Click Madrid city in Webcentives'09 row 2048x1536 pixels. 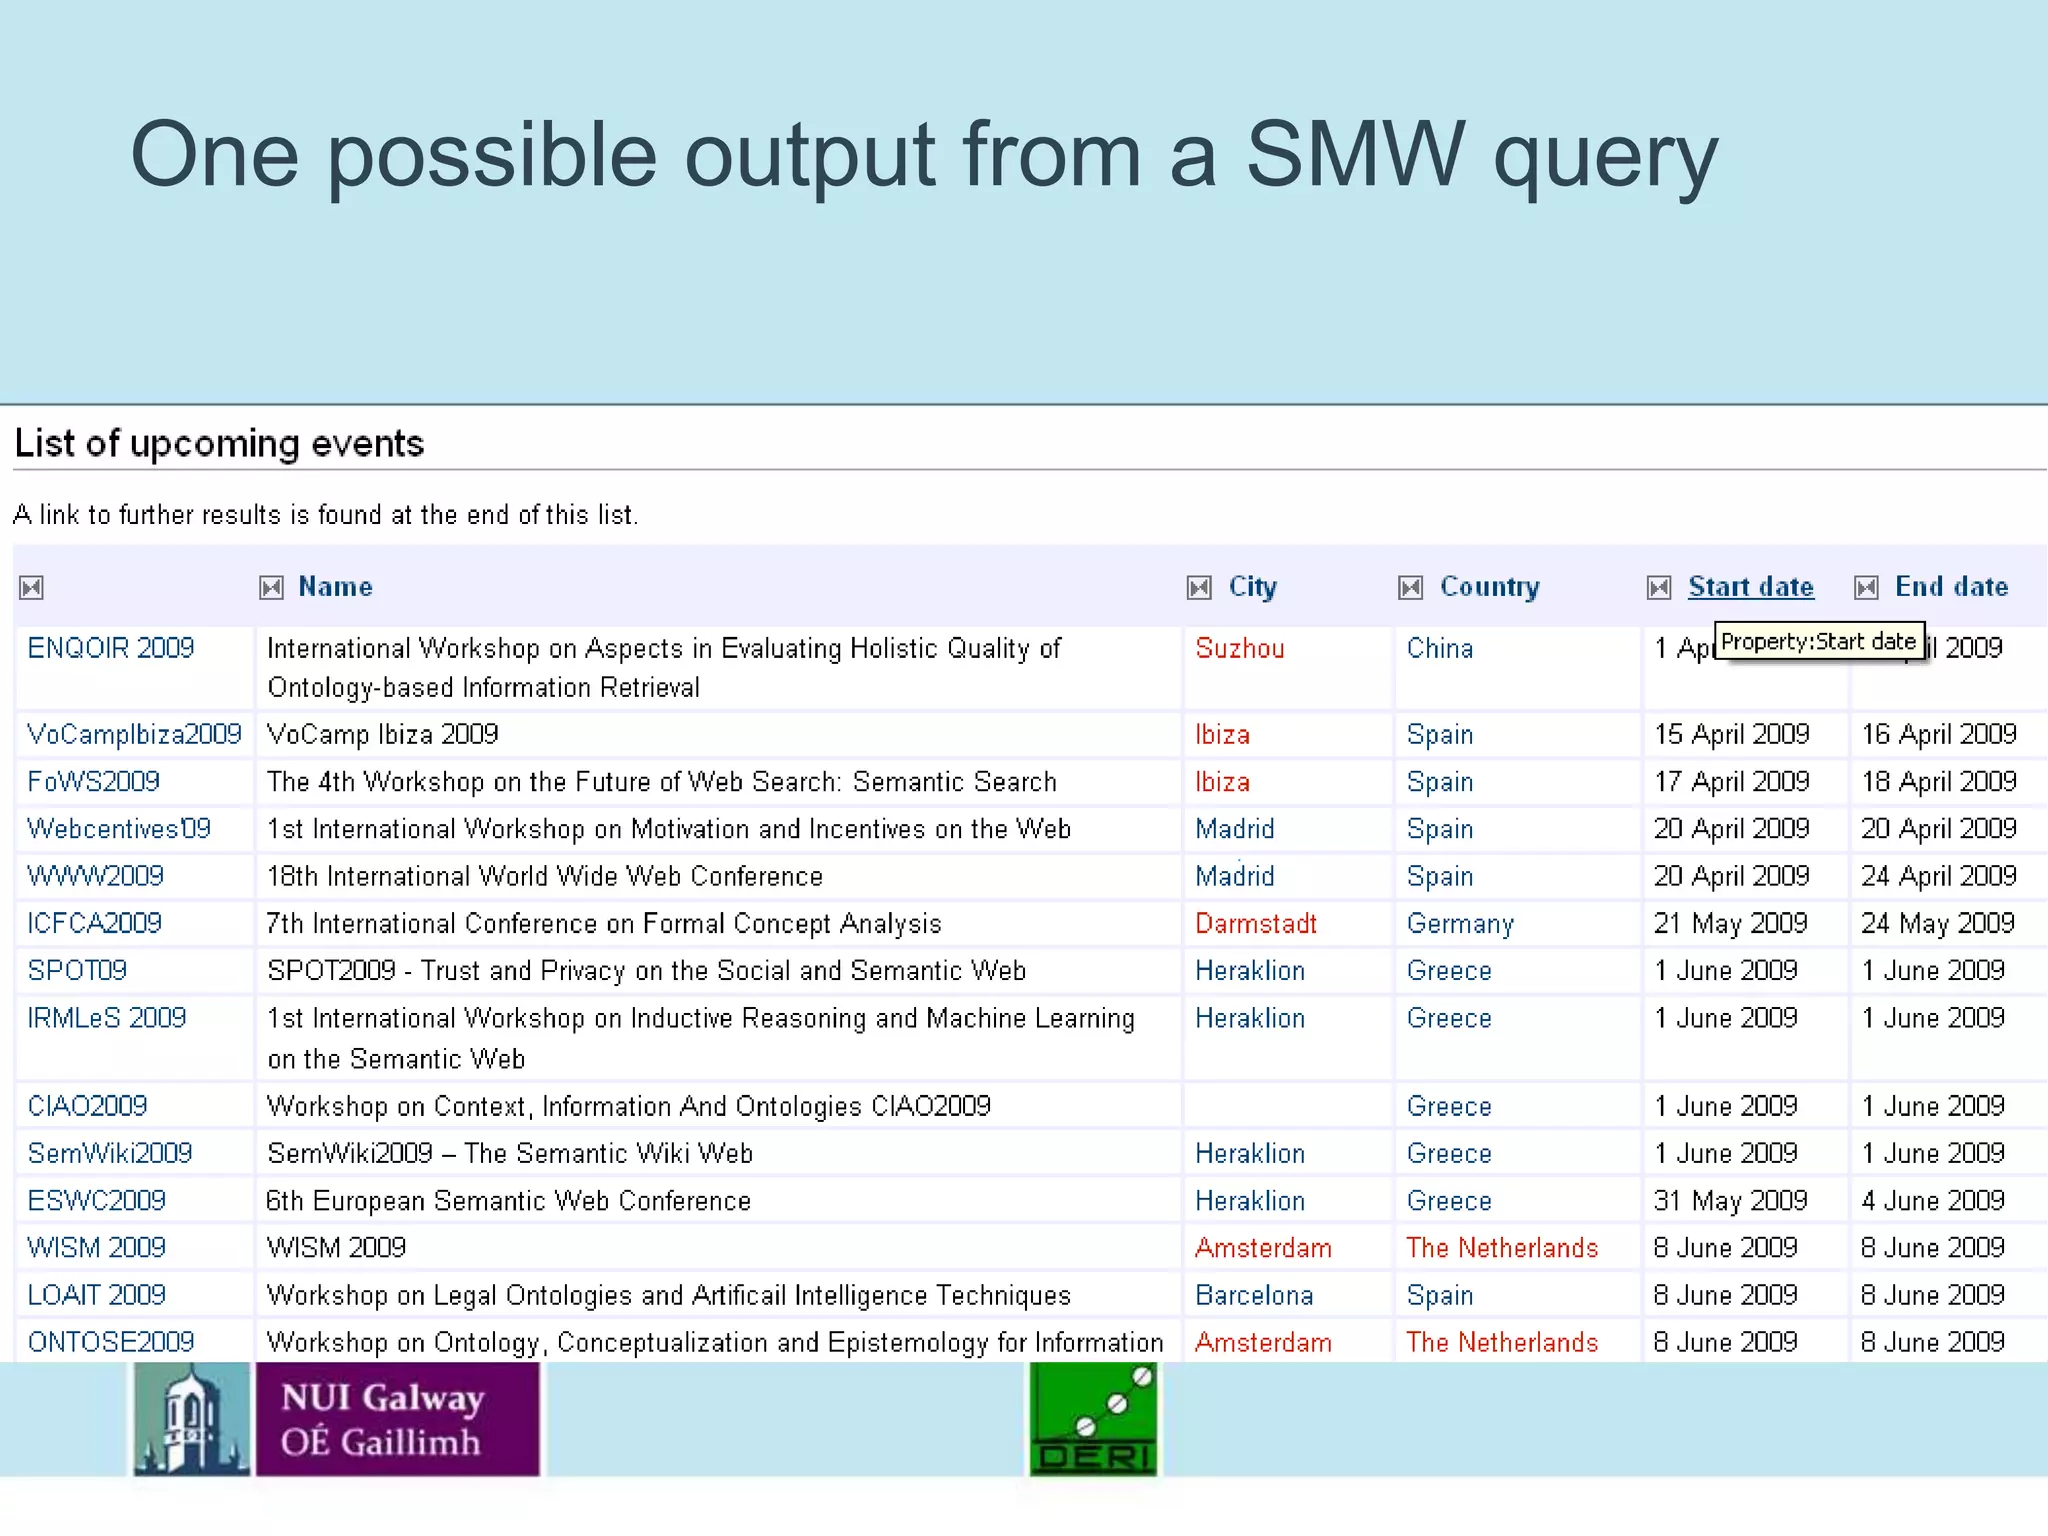[x=1235, y=829]
